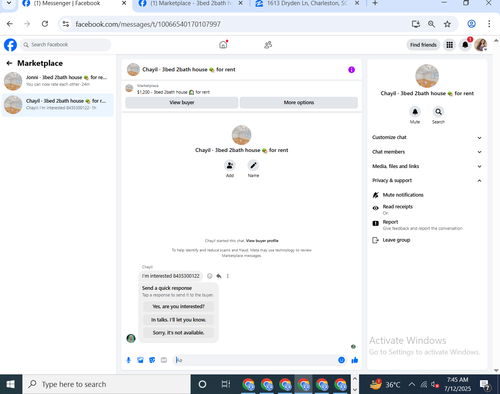Viewport: 500px width, 394px height.
Task: Expand the Customize chat section
Action: (x=427, y=137)
